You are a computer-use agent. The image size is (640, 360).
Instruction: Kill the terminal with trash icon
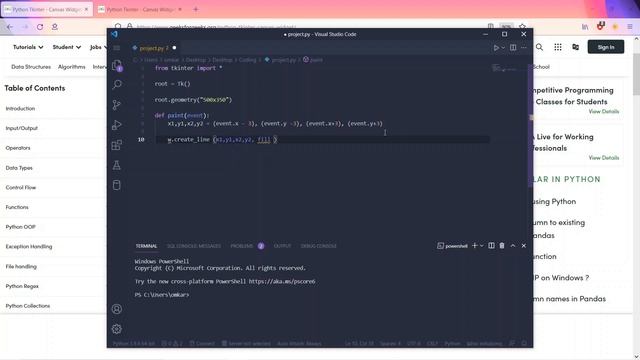502,246
